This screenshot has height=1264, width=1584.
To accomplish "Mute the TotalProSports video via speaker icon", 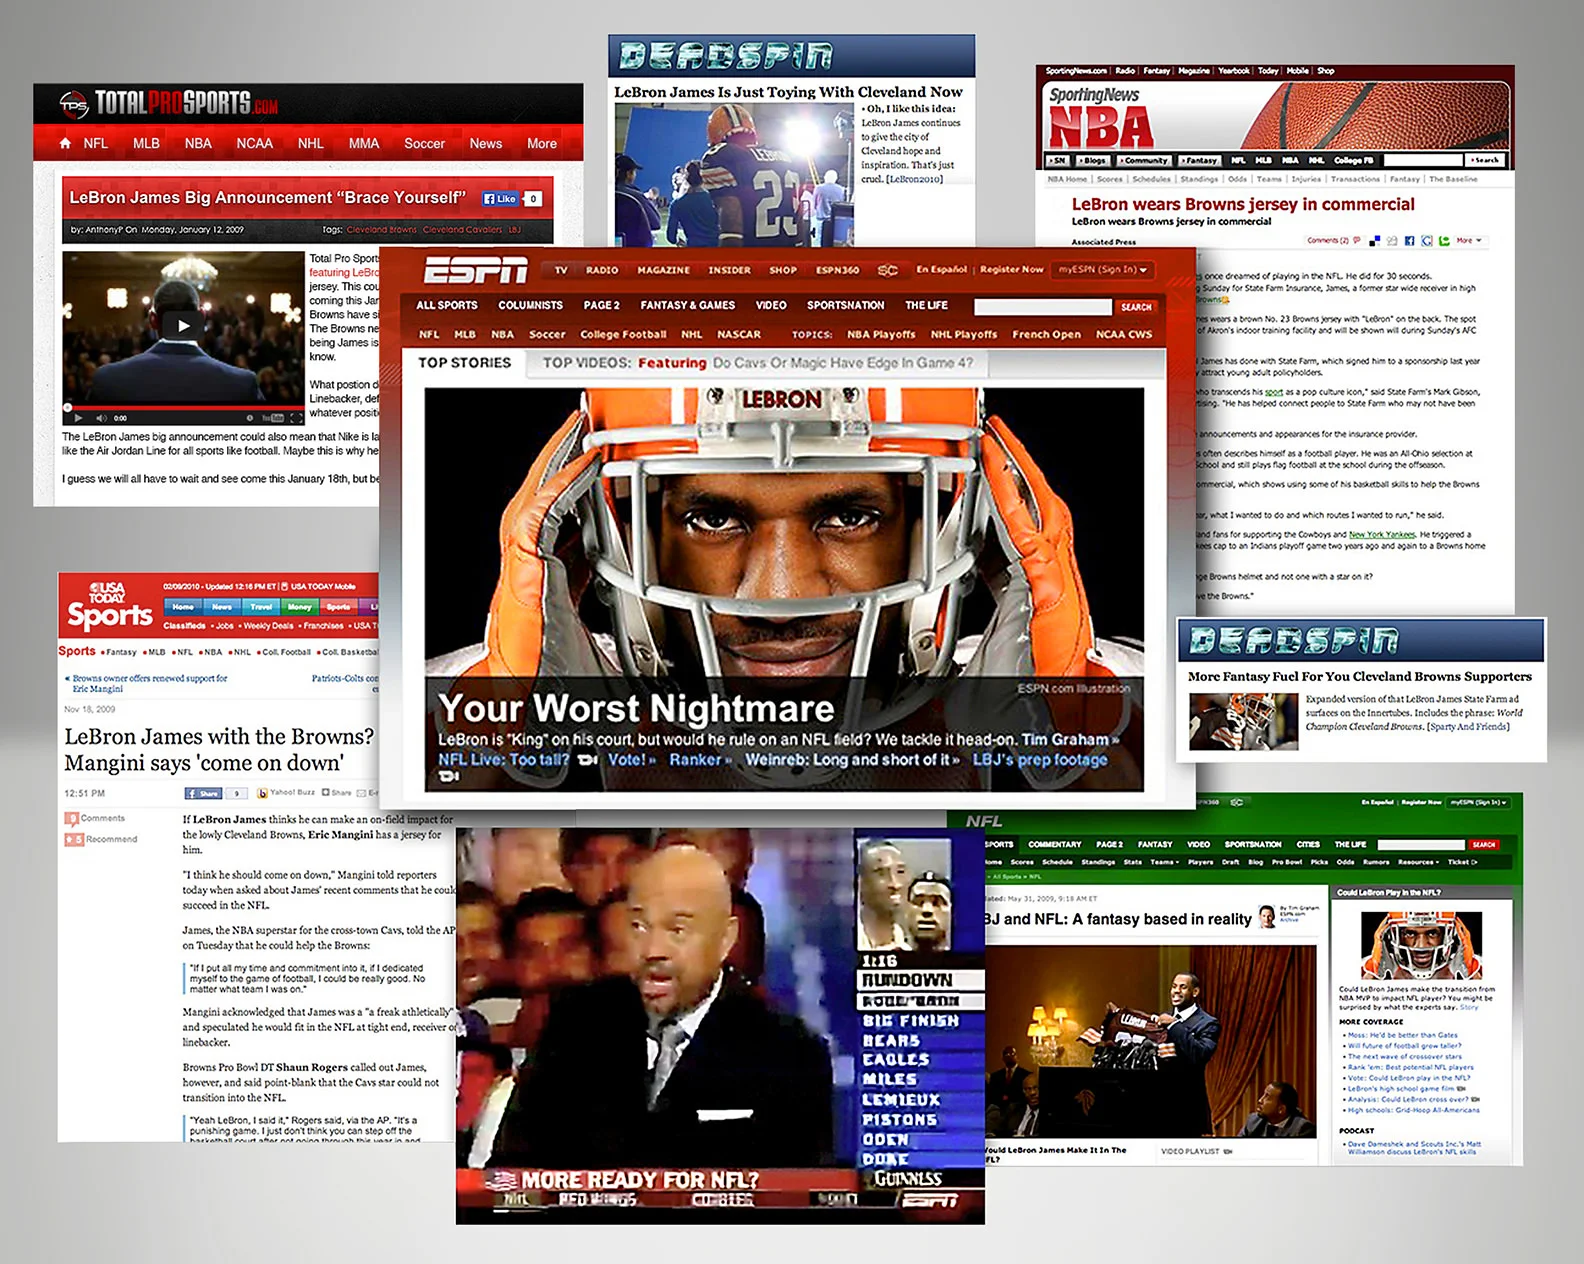I will 101,417.
